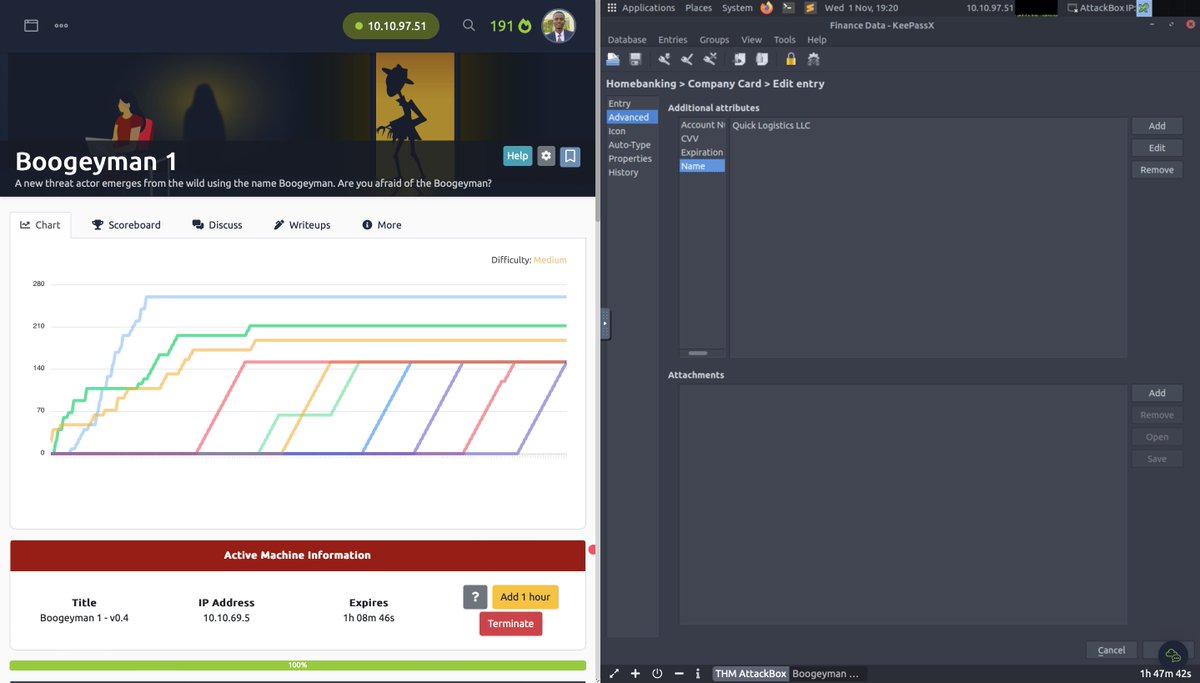Select the Expiration attribute
This screenshot has width=1200, height=683.
click(x=703, y=153)
